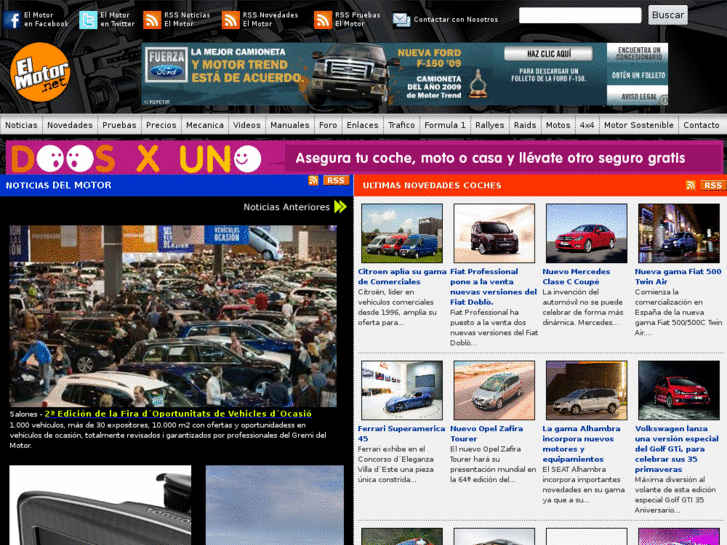The width and height of the screenshot is (727, 545).
Task: Open the Novedades menu item
Action: coord(70,125)
